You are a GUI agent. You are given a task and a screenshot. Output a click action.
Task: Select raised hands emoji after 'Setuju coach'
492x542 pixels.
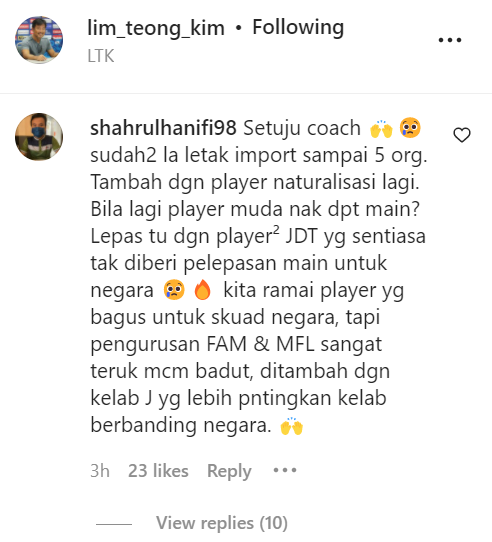coord(381,129)
